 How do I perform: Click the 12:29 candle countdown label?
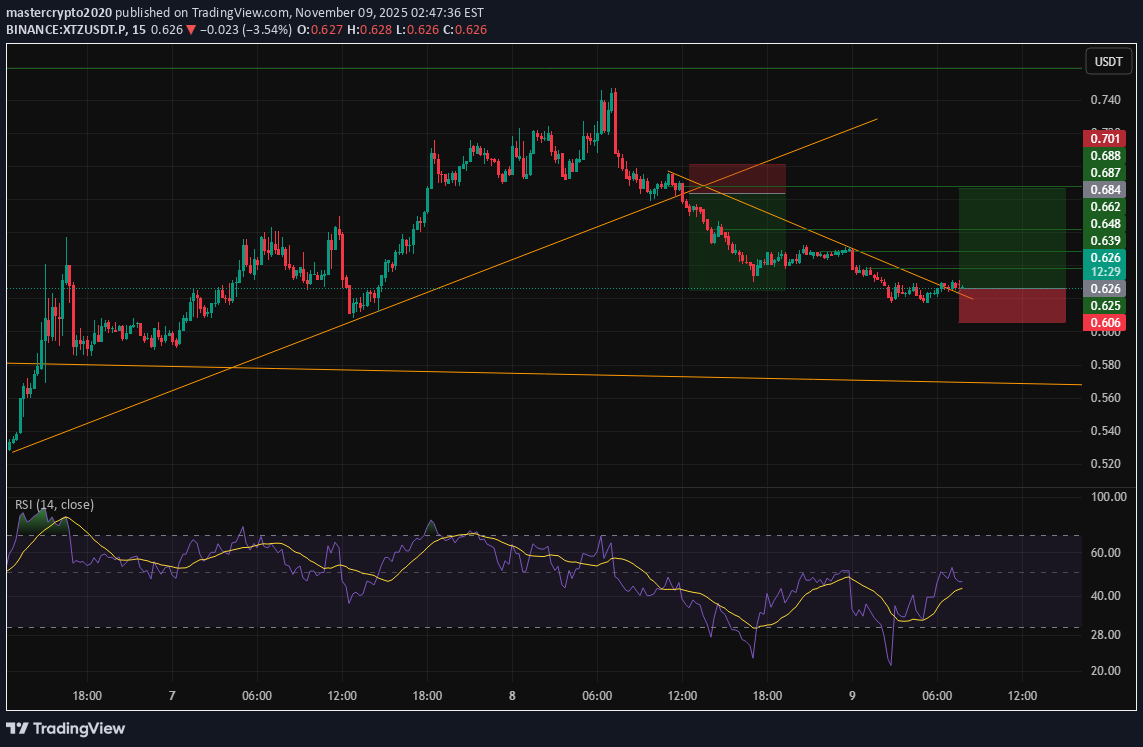click(1105, 272)
